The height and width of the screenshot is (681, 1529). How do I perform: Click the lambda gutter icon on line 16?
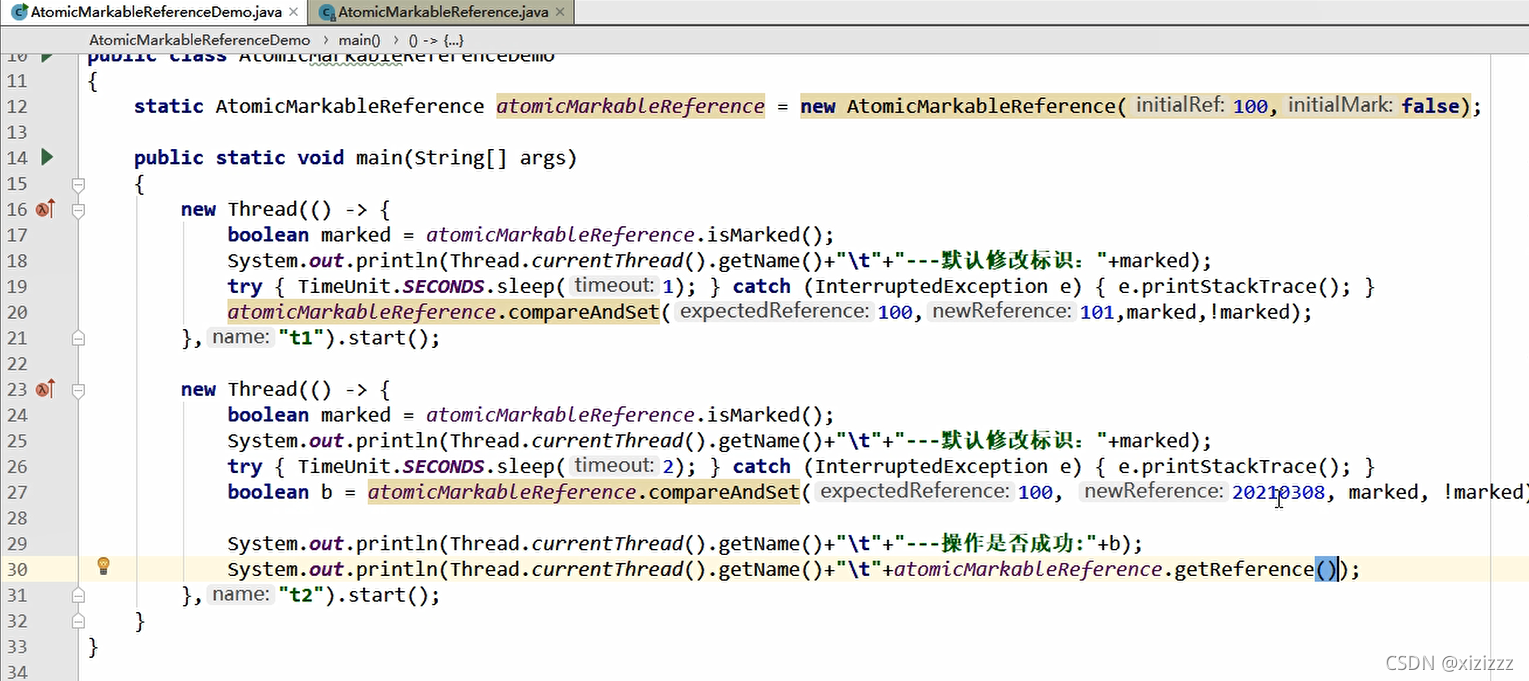[x=45, y=209]
